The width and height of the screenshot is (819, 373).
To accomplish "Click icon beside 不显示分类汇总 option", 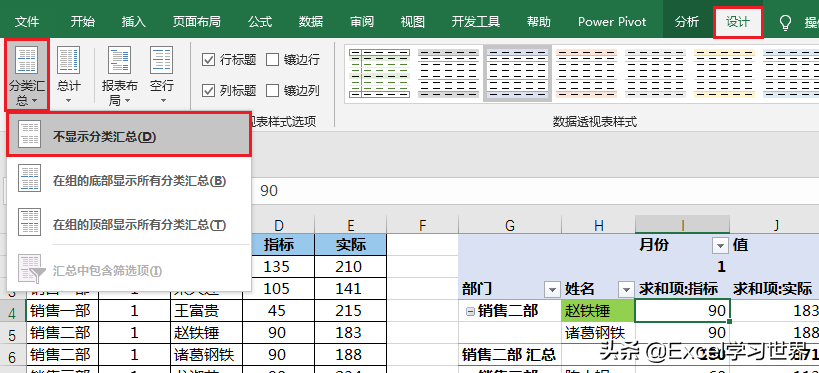I will (29, 135).
